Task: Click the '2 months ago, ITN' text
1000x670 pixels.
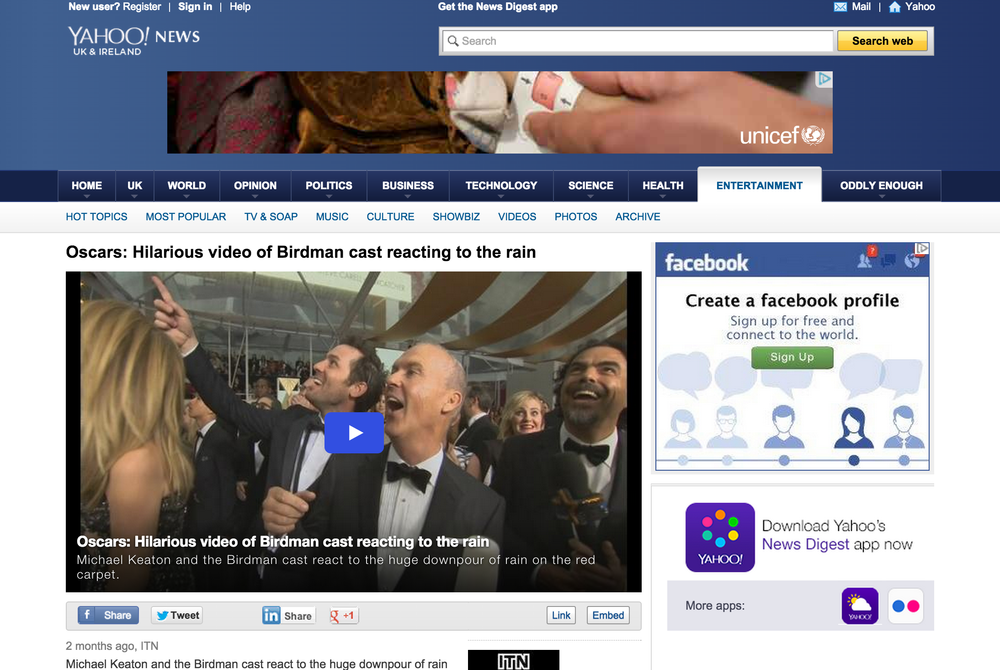Action: [112, 646]
